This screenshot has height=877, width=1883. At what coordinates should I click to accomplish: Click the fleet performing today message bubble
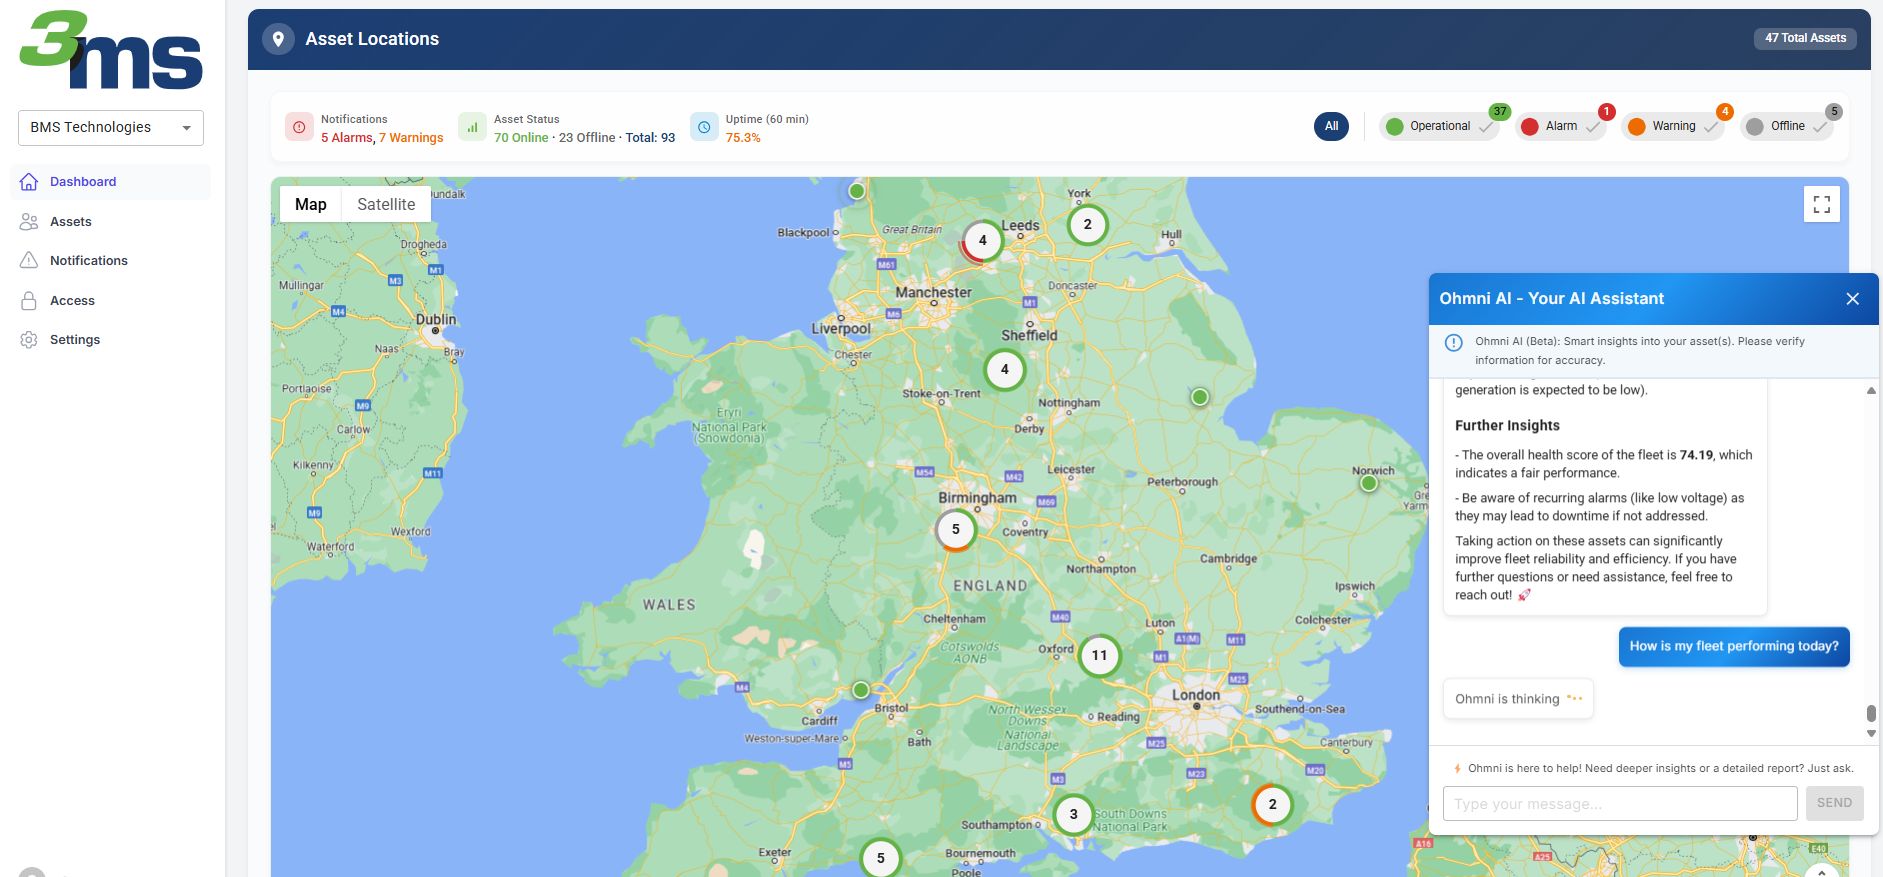point(1734,647)
